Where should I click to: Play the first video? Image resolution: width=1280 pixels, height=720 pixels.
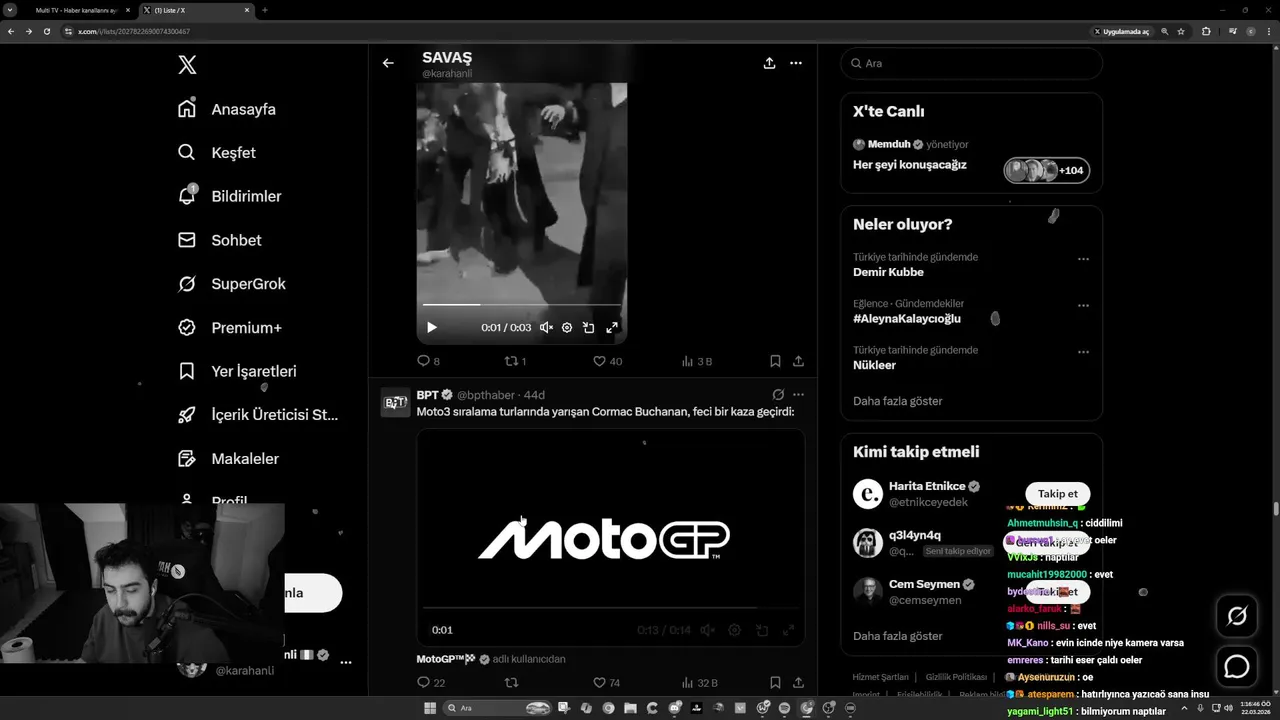tap(432, 327)
